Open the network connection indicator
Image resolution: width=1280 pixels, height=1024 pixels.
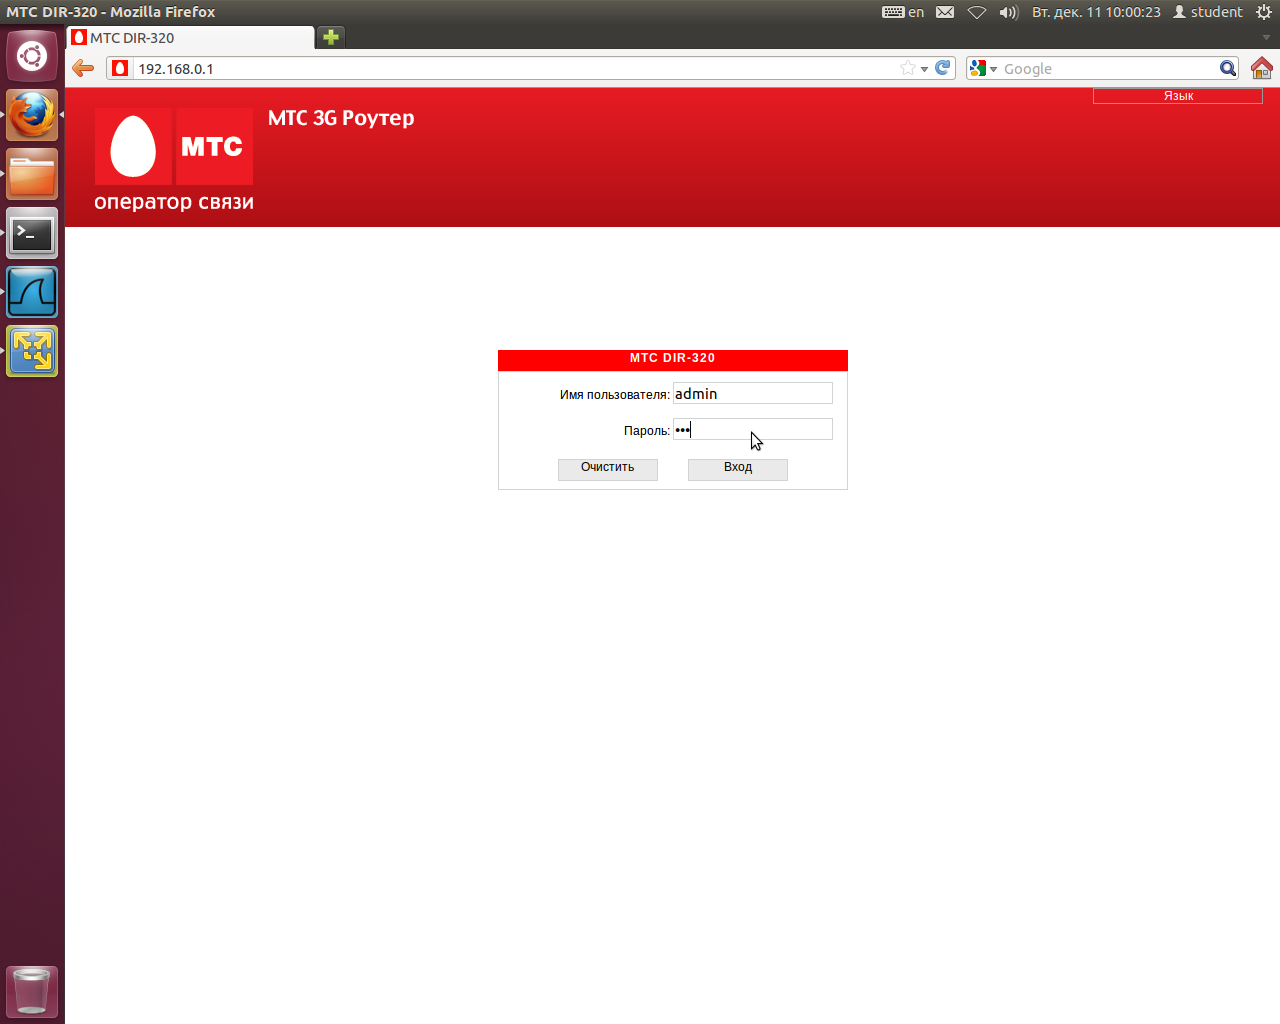pos(977,12)
